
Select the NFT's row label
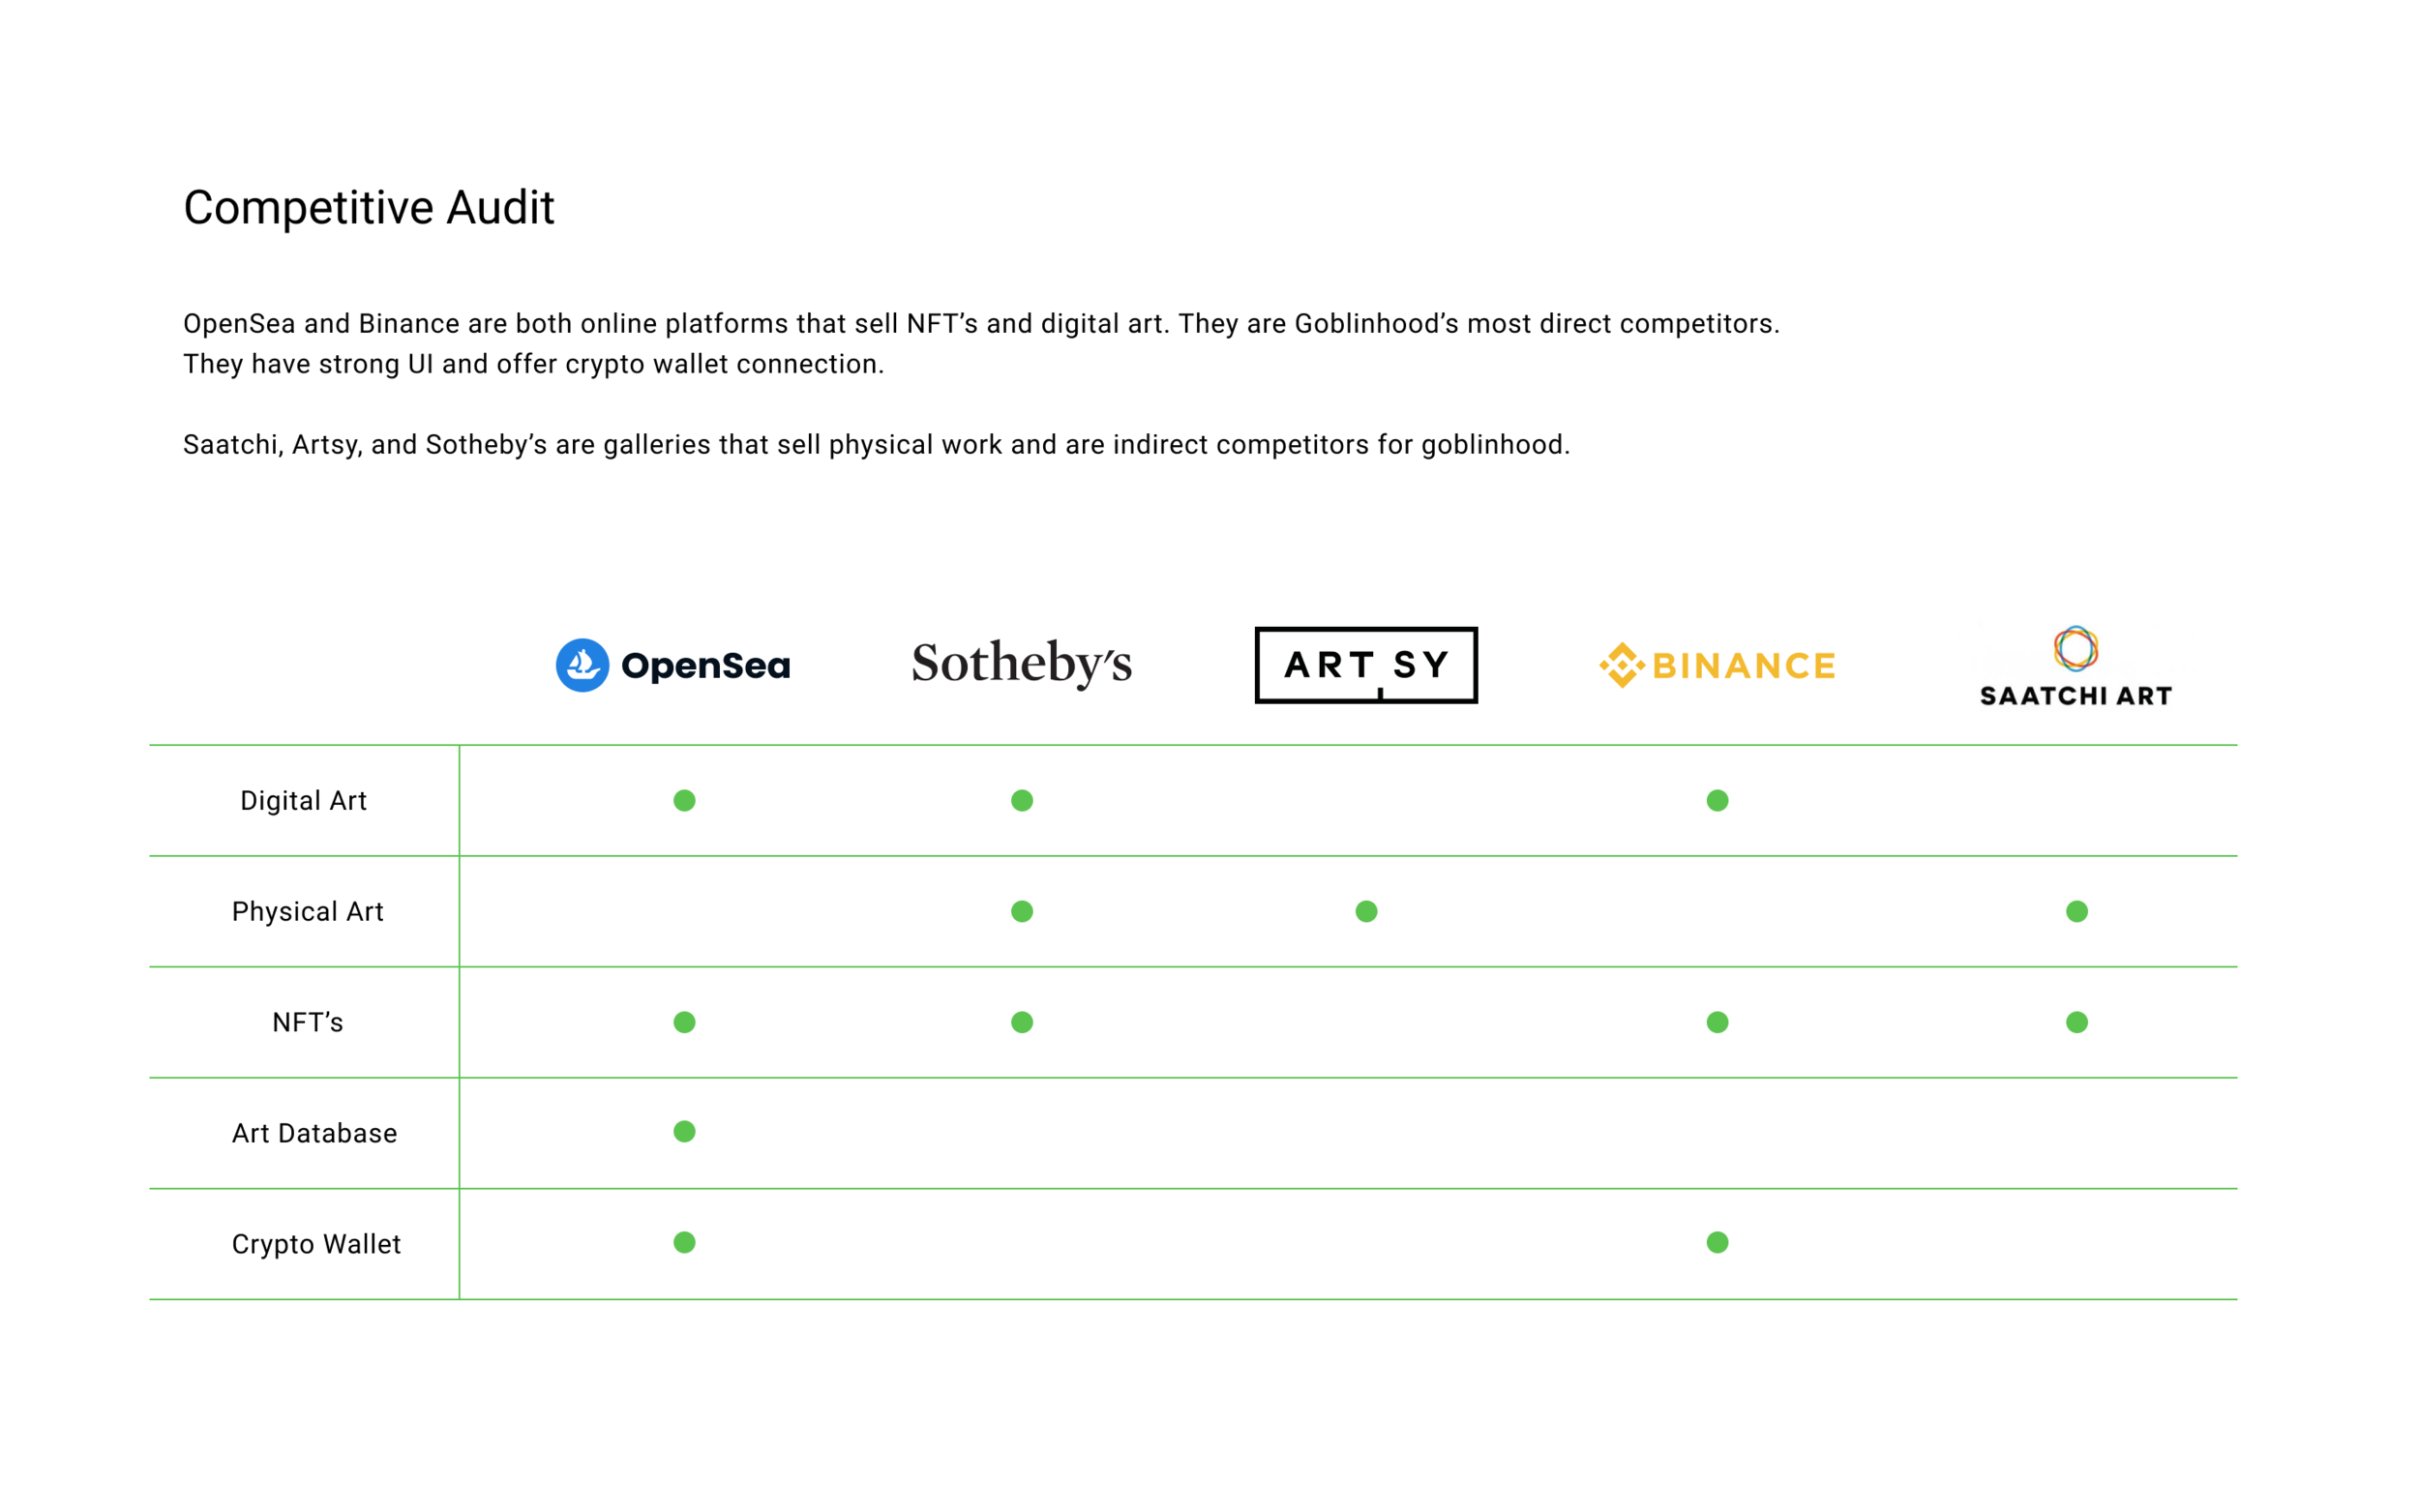(x=307, y=1022)
